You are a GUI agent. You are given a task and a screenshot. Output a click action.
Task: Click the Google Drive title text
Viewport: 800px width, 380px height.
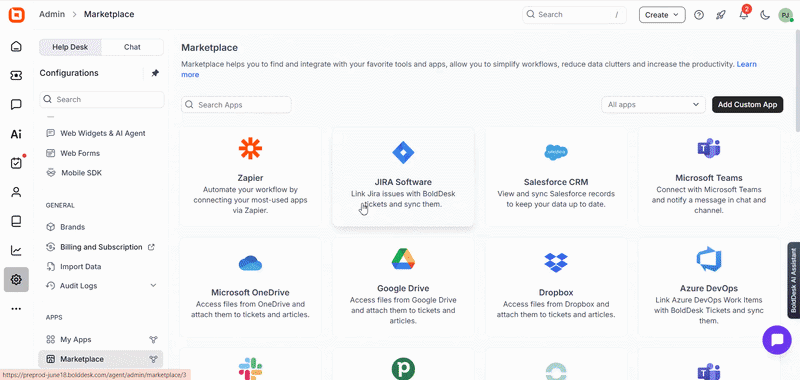click(x=403, y=288)
